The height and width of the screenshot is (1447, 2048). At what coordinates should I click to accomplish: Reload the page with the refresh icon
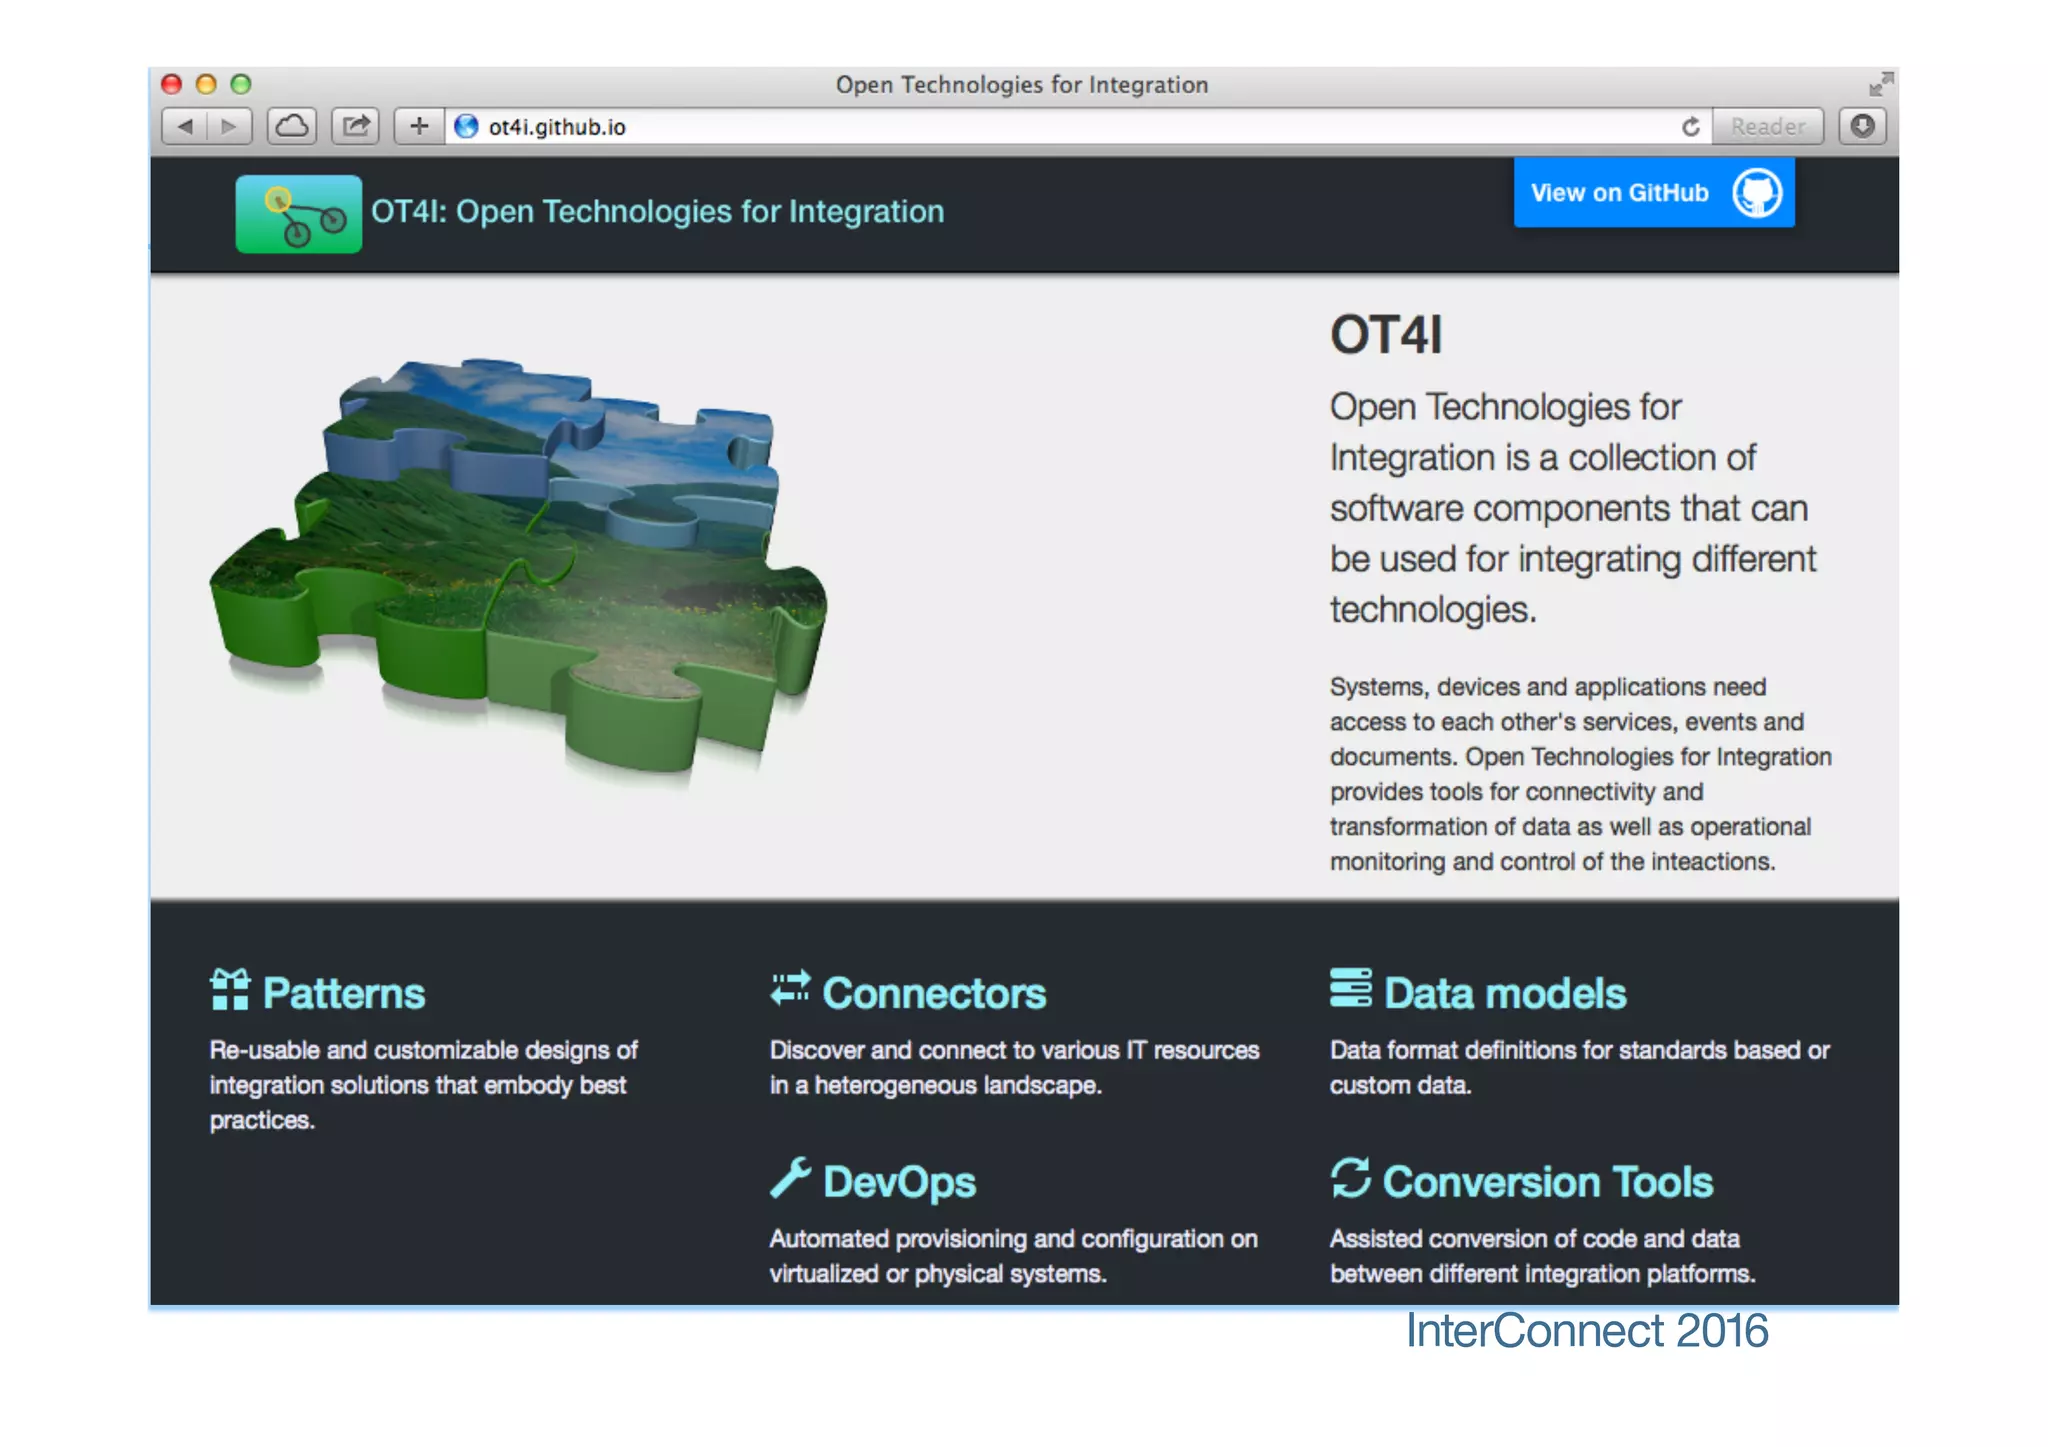pyautogui.click(x=1690, y=127)
